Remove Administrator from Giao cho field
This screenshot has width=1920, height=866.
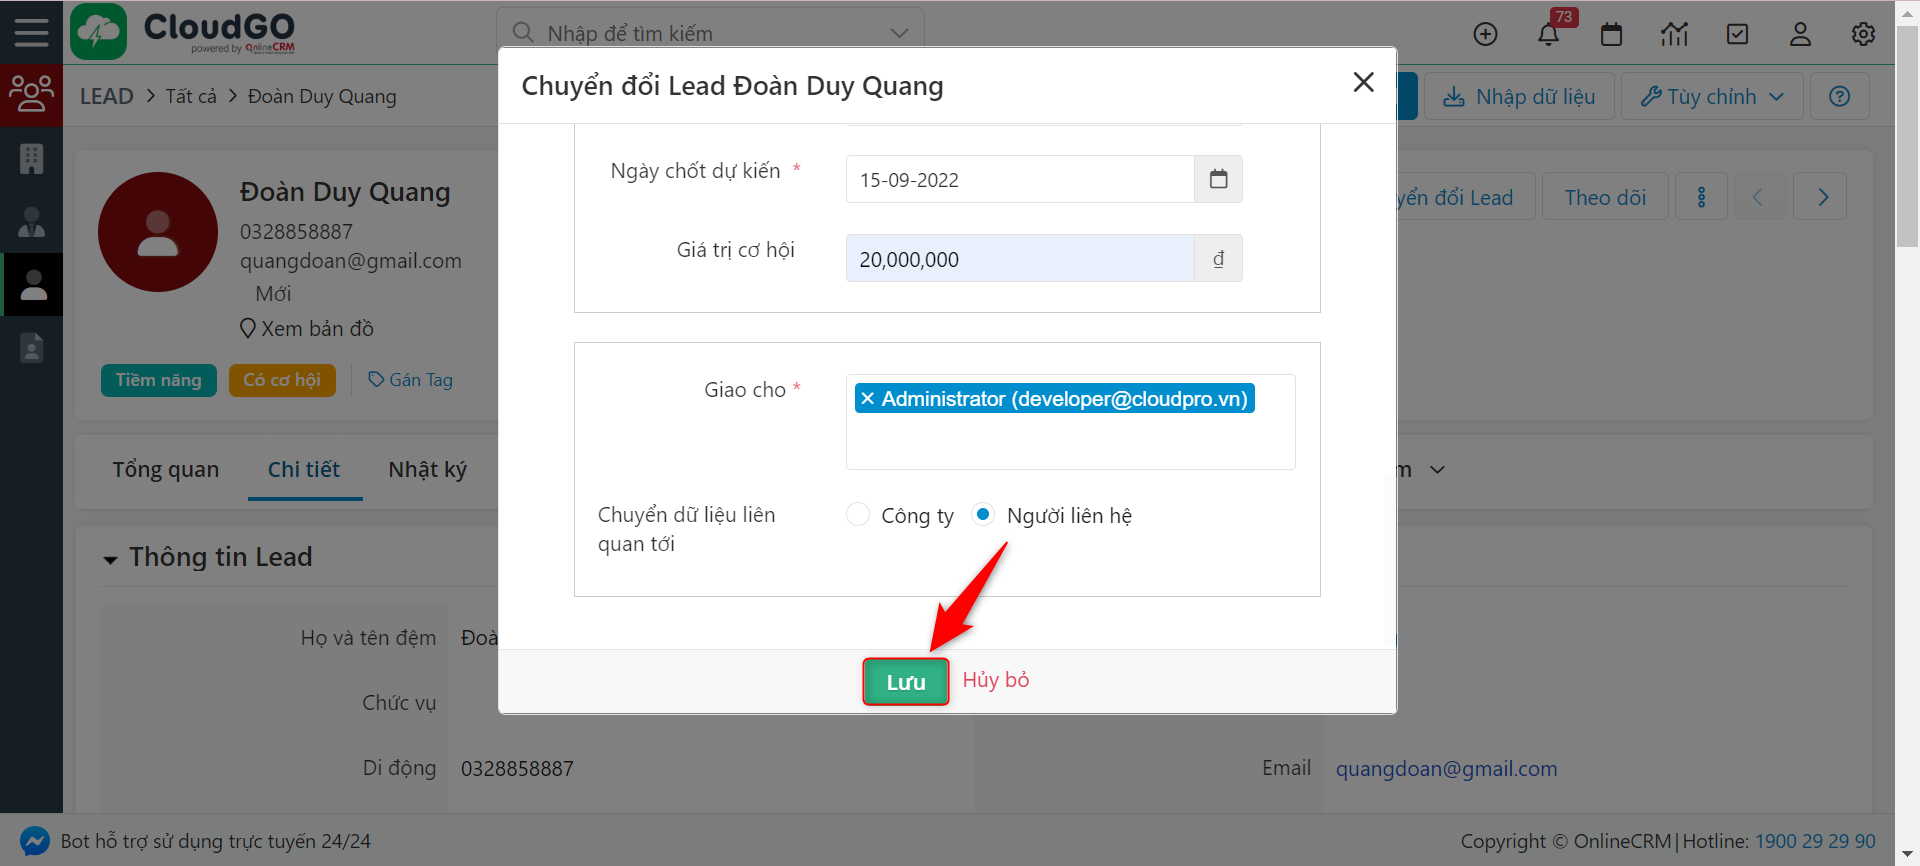[868, 399]
